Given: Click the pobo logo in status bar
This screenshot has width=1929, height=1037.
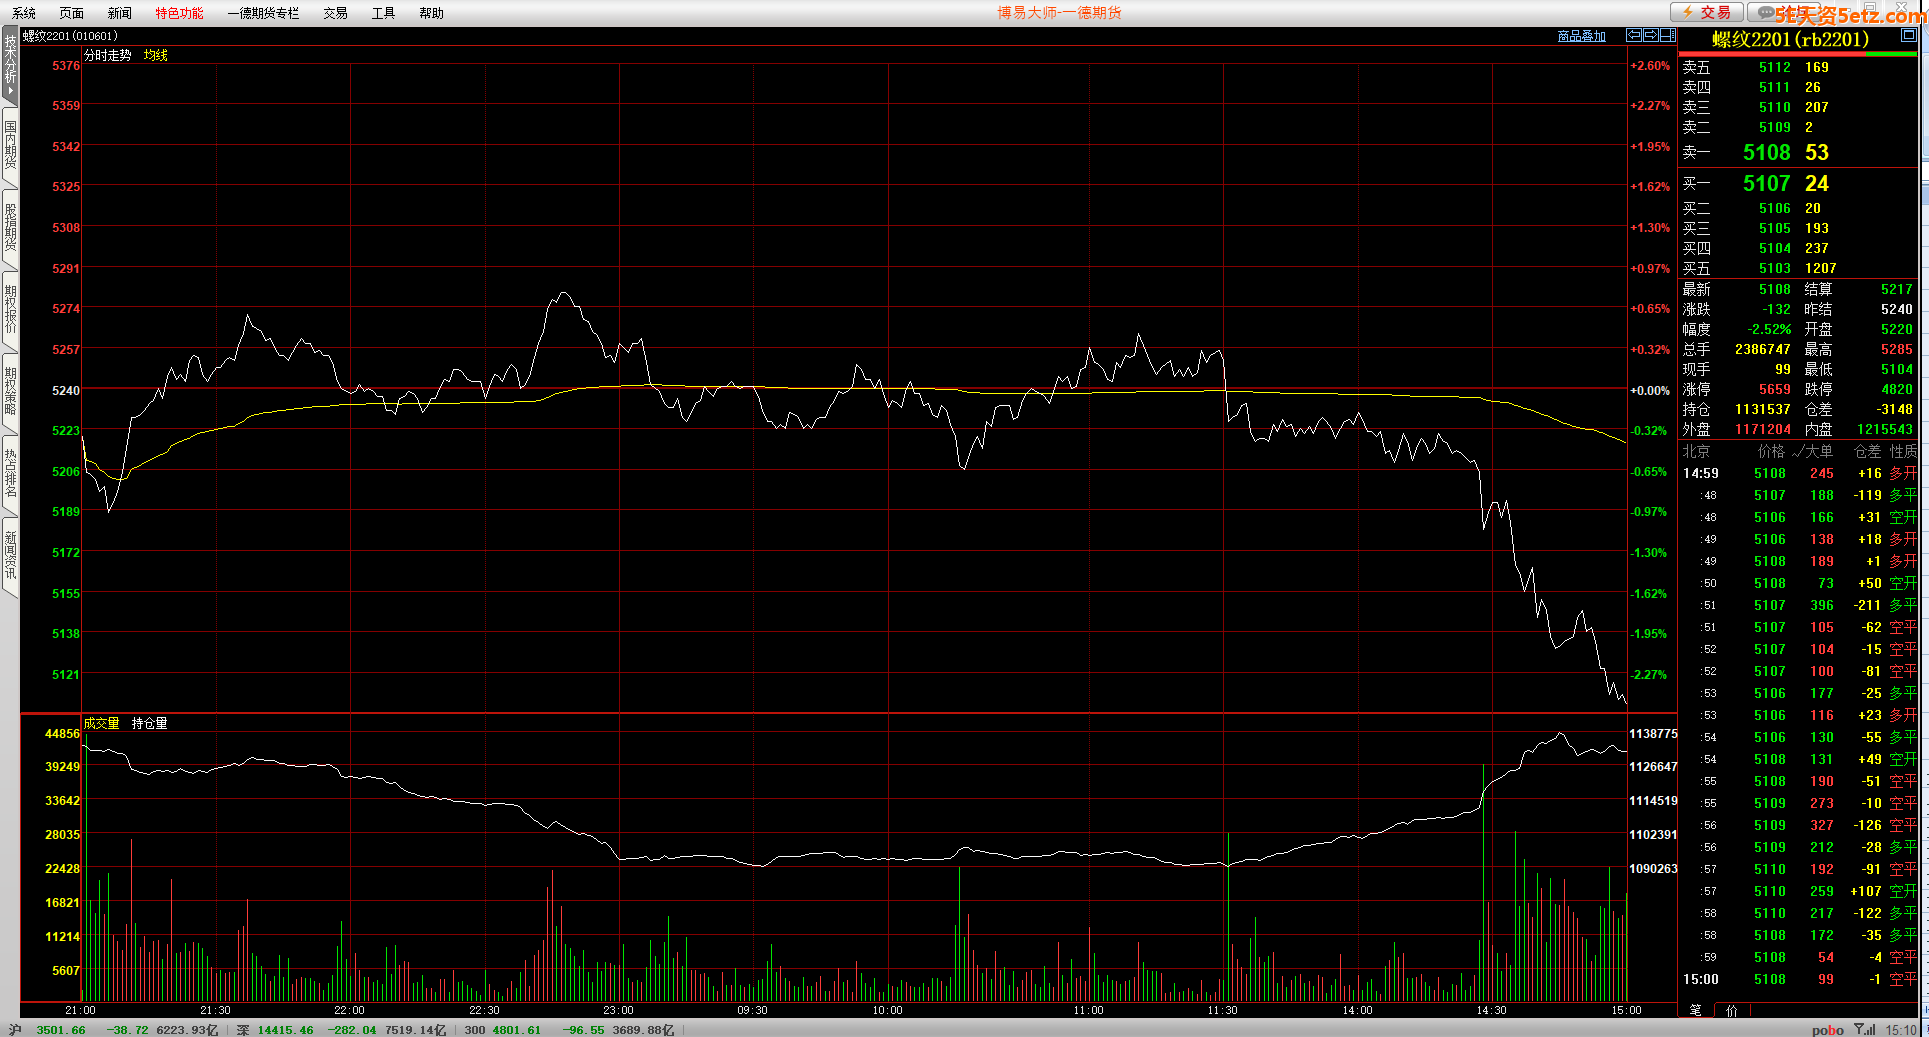Looking at the screenshot, I should coord(1828,1030).
